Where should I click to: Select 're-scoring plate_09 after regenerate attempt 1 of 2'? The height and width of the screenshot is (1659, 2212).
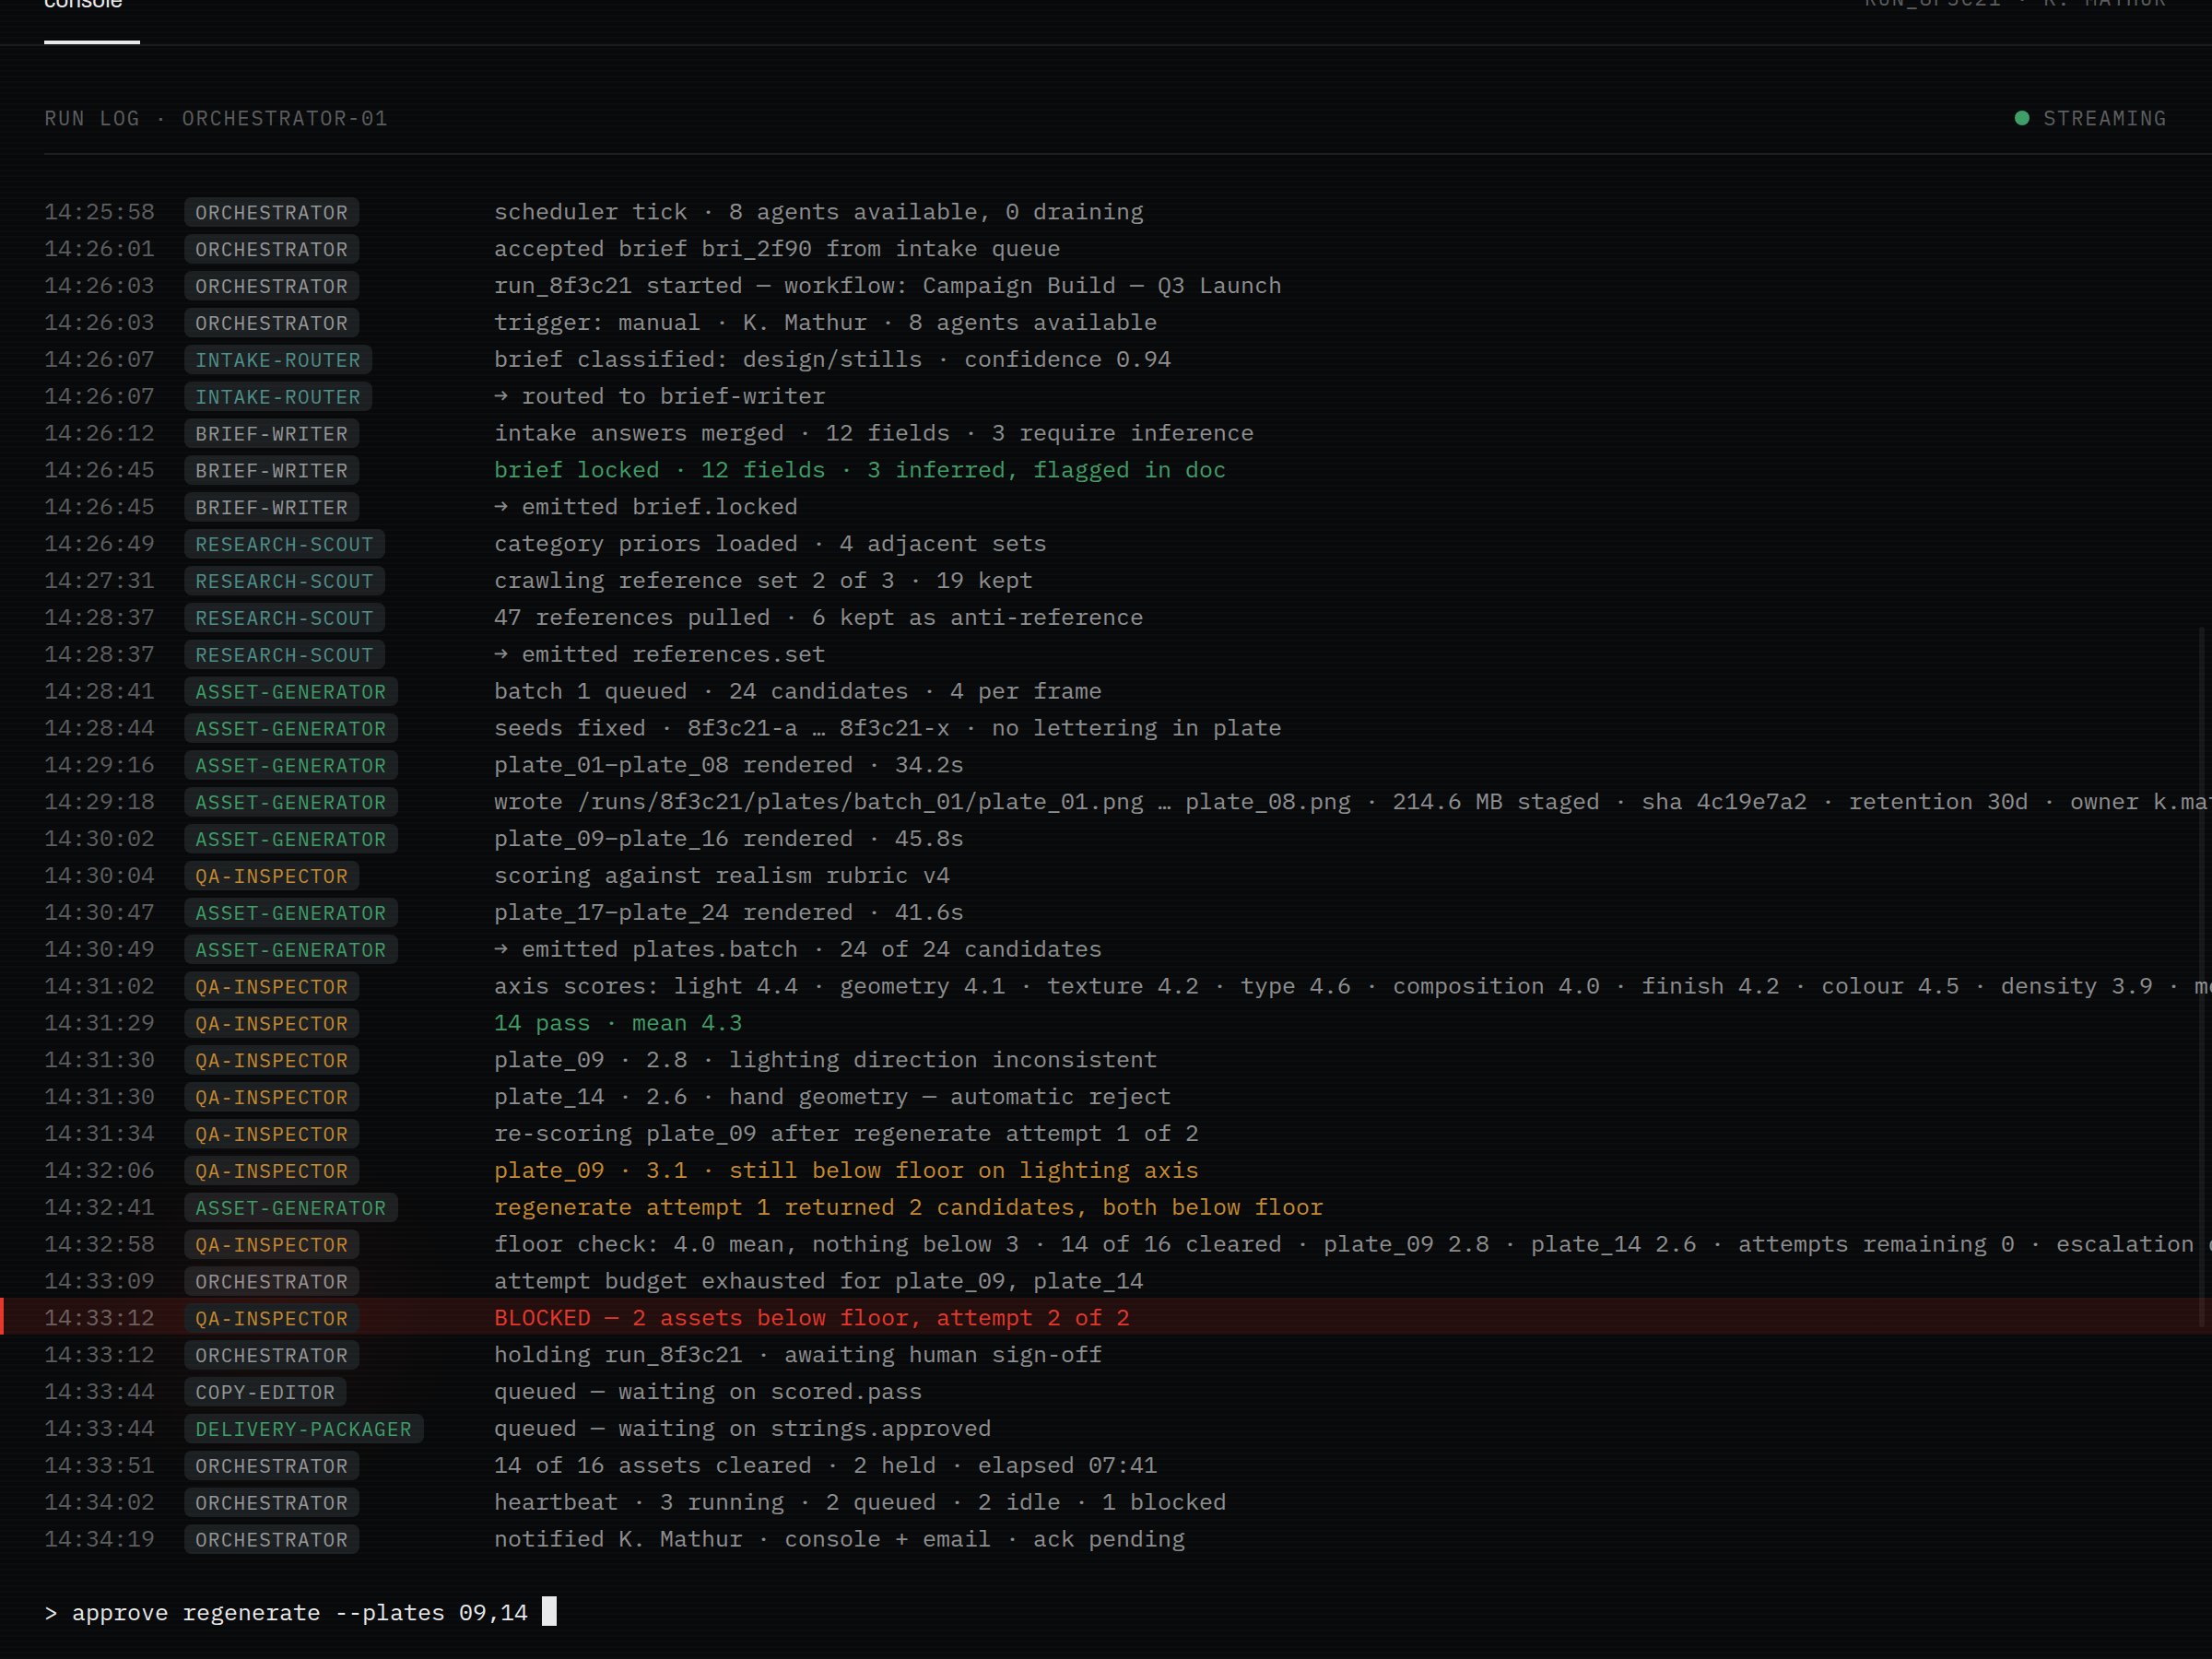[846, 1134]
